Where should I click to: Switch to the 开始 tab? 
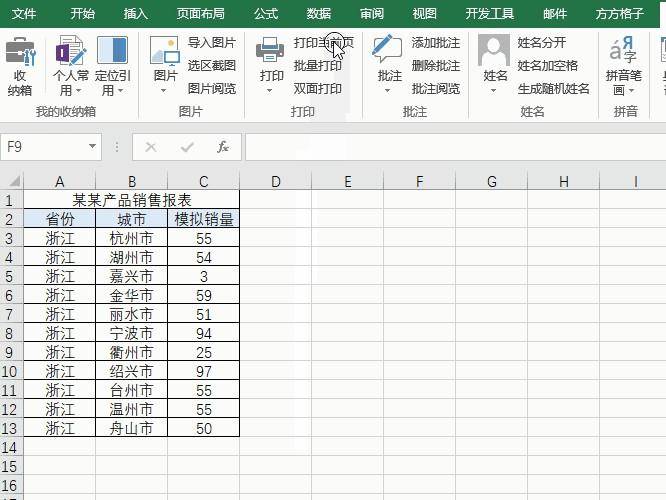pyautogui.click(x=82, y=14)
